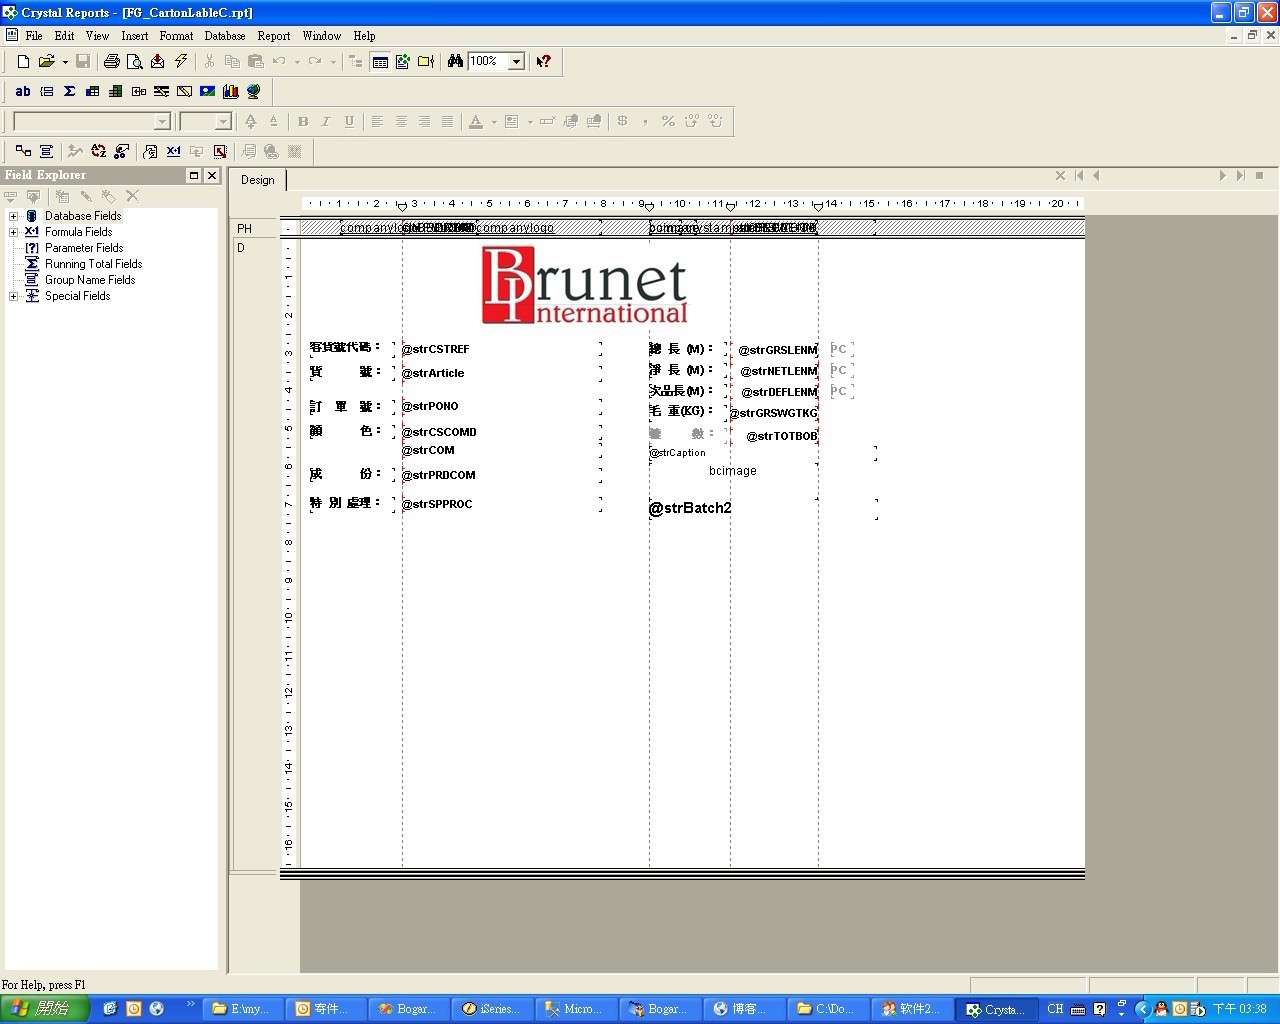Open Print Preview from the toolbar
The width and height of the screenshot is (1280, 1024).
134,61
